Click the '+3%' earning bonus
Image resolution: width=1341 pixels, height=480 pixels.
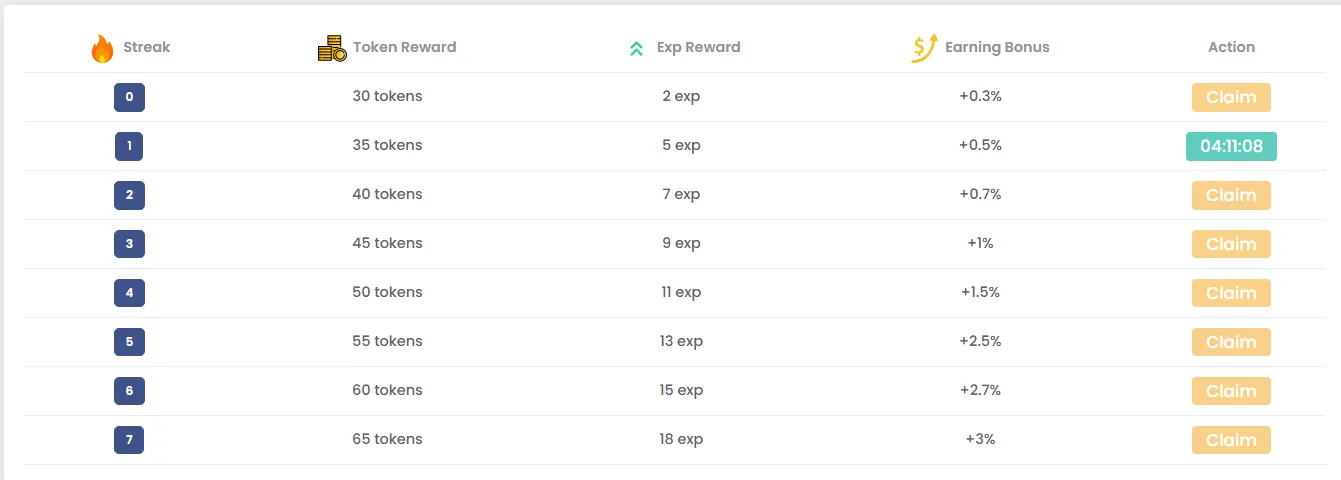coord(980,440)
